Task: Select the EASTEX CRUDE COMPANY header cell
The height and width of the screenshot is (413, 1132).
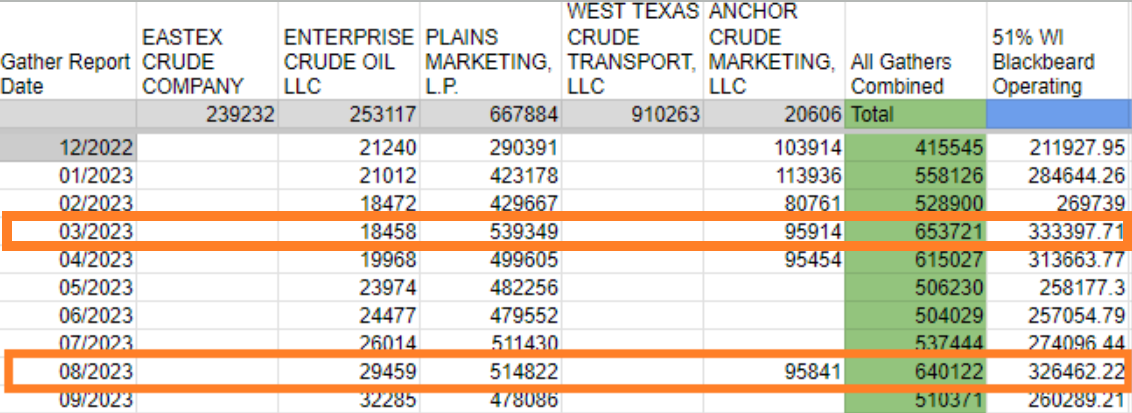Action: click(x=208, y=51)
